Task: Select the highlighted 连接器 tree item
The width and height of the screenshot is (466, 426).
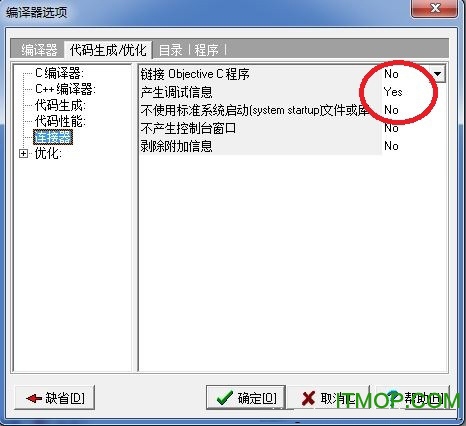Action: (53, 137)
